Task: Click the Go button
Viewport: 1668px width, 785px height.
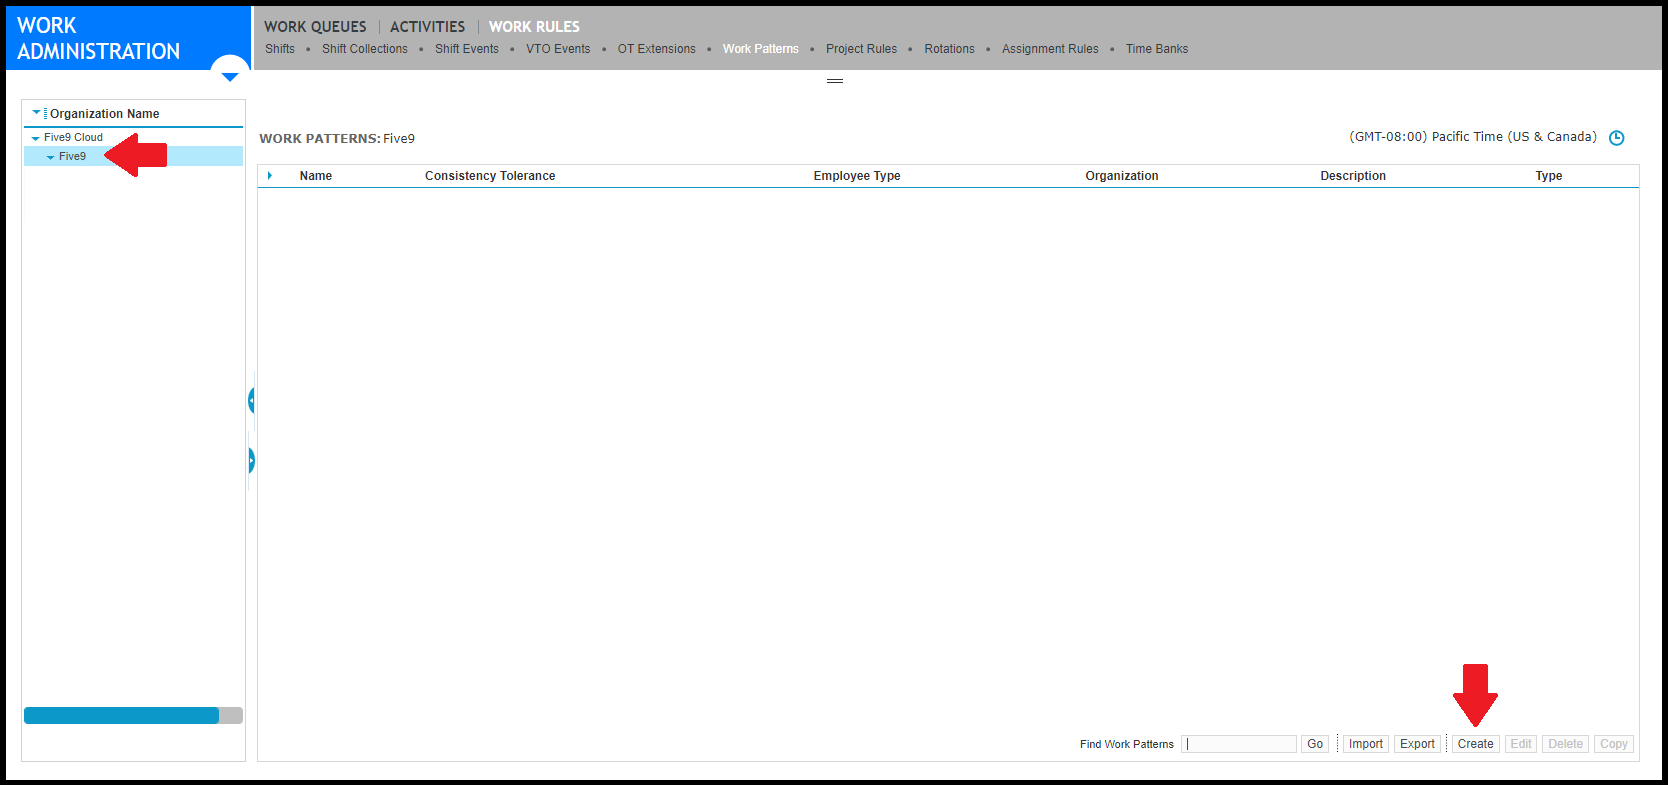Action: click(x=1315, y=744)
